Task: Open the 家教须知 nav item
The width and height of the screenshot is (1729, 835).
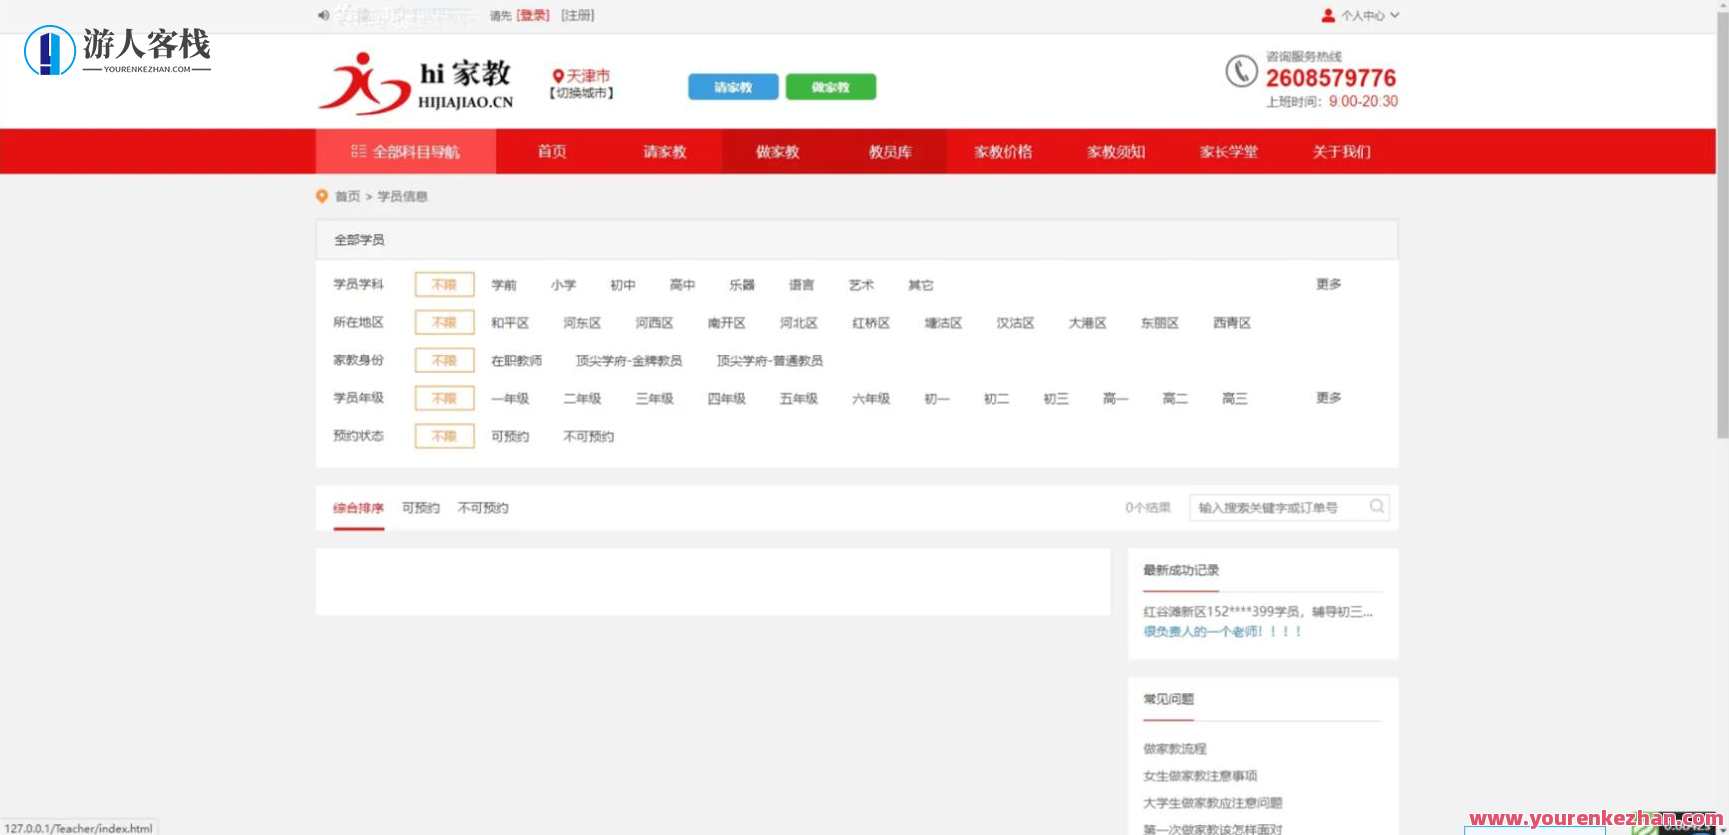Action: [1116, 152]
